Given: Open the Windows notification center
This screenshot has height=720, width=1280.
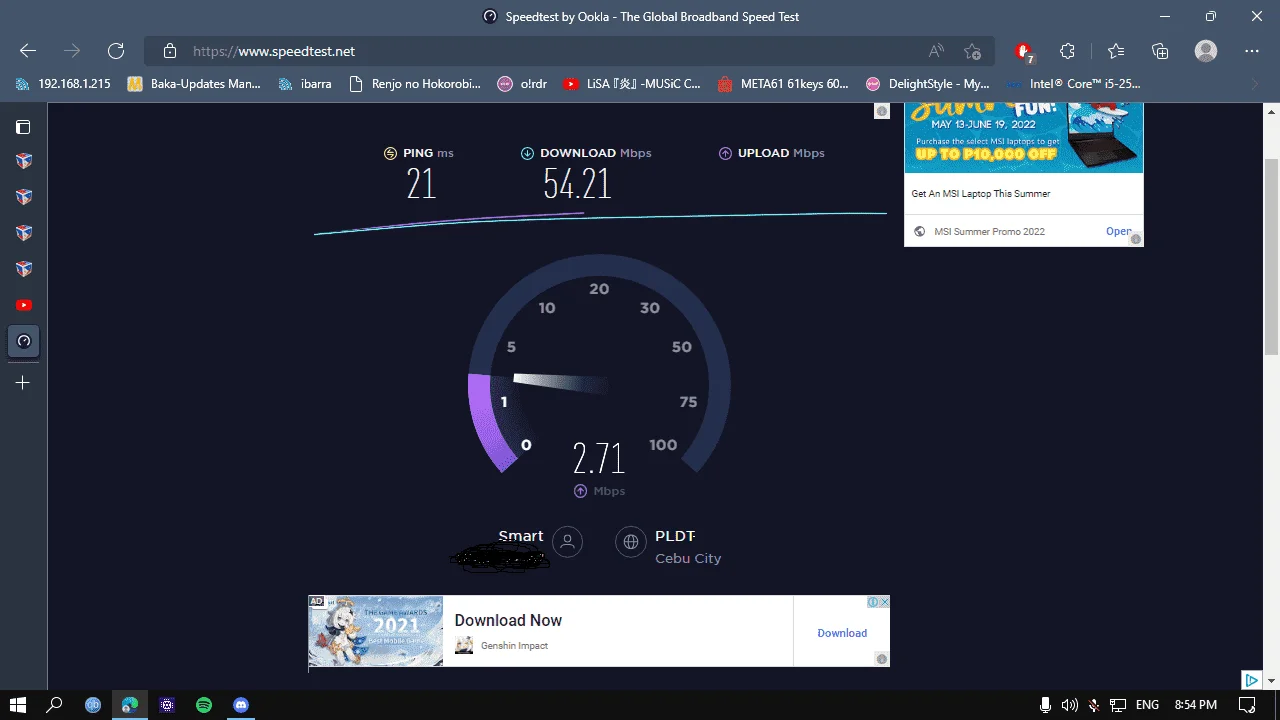Looking at the screenshot, I should tap(1247, 705).
